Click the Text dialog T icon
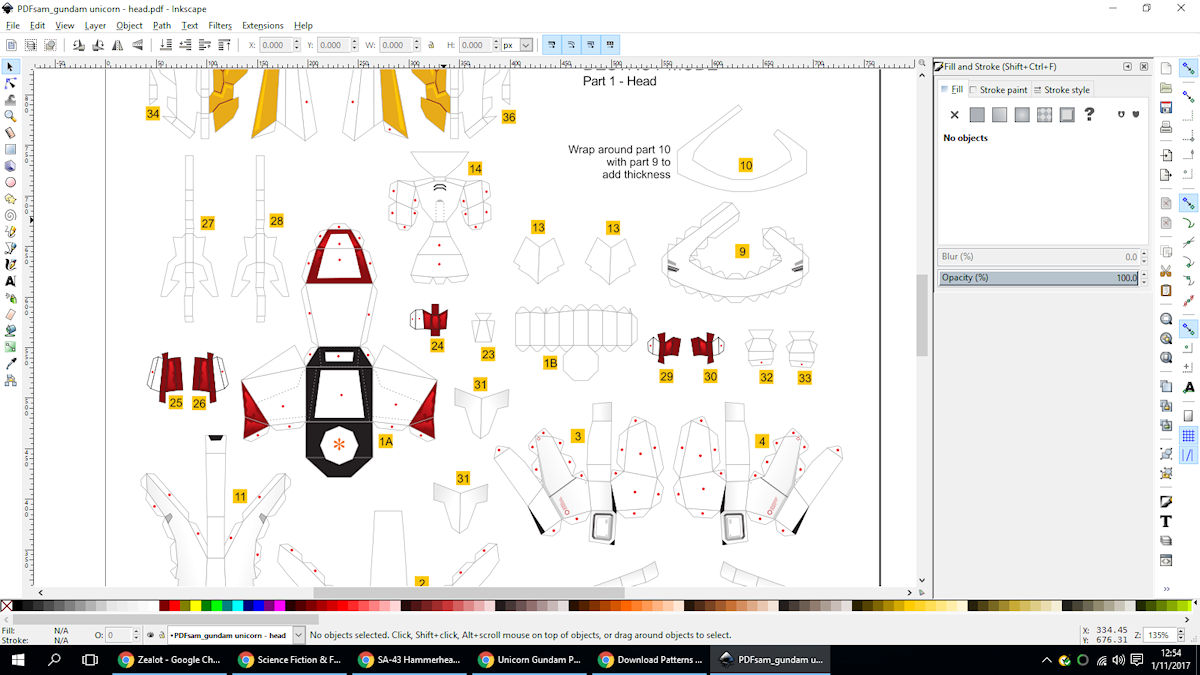This screenshot has height=675, width=1200. point(1166,521)
